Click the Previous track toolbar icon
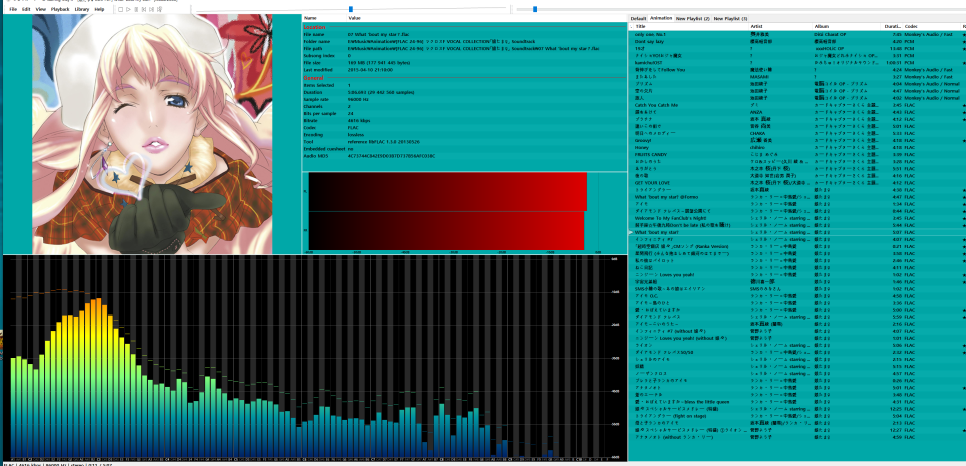The image size is (966, 466). point(144,9)
